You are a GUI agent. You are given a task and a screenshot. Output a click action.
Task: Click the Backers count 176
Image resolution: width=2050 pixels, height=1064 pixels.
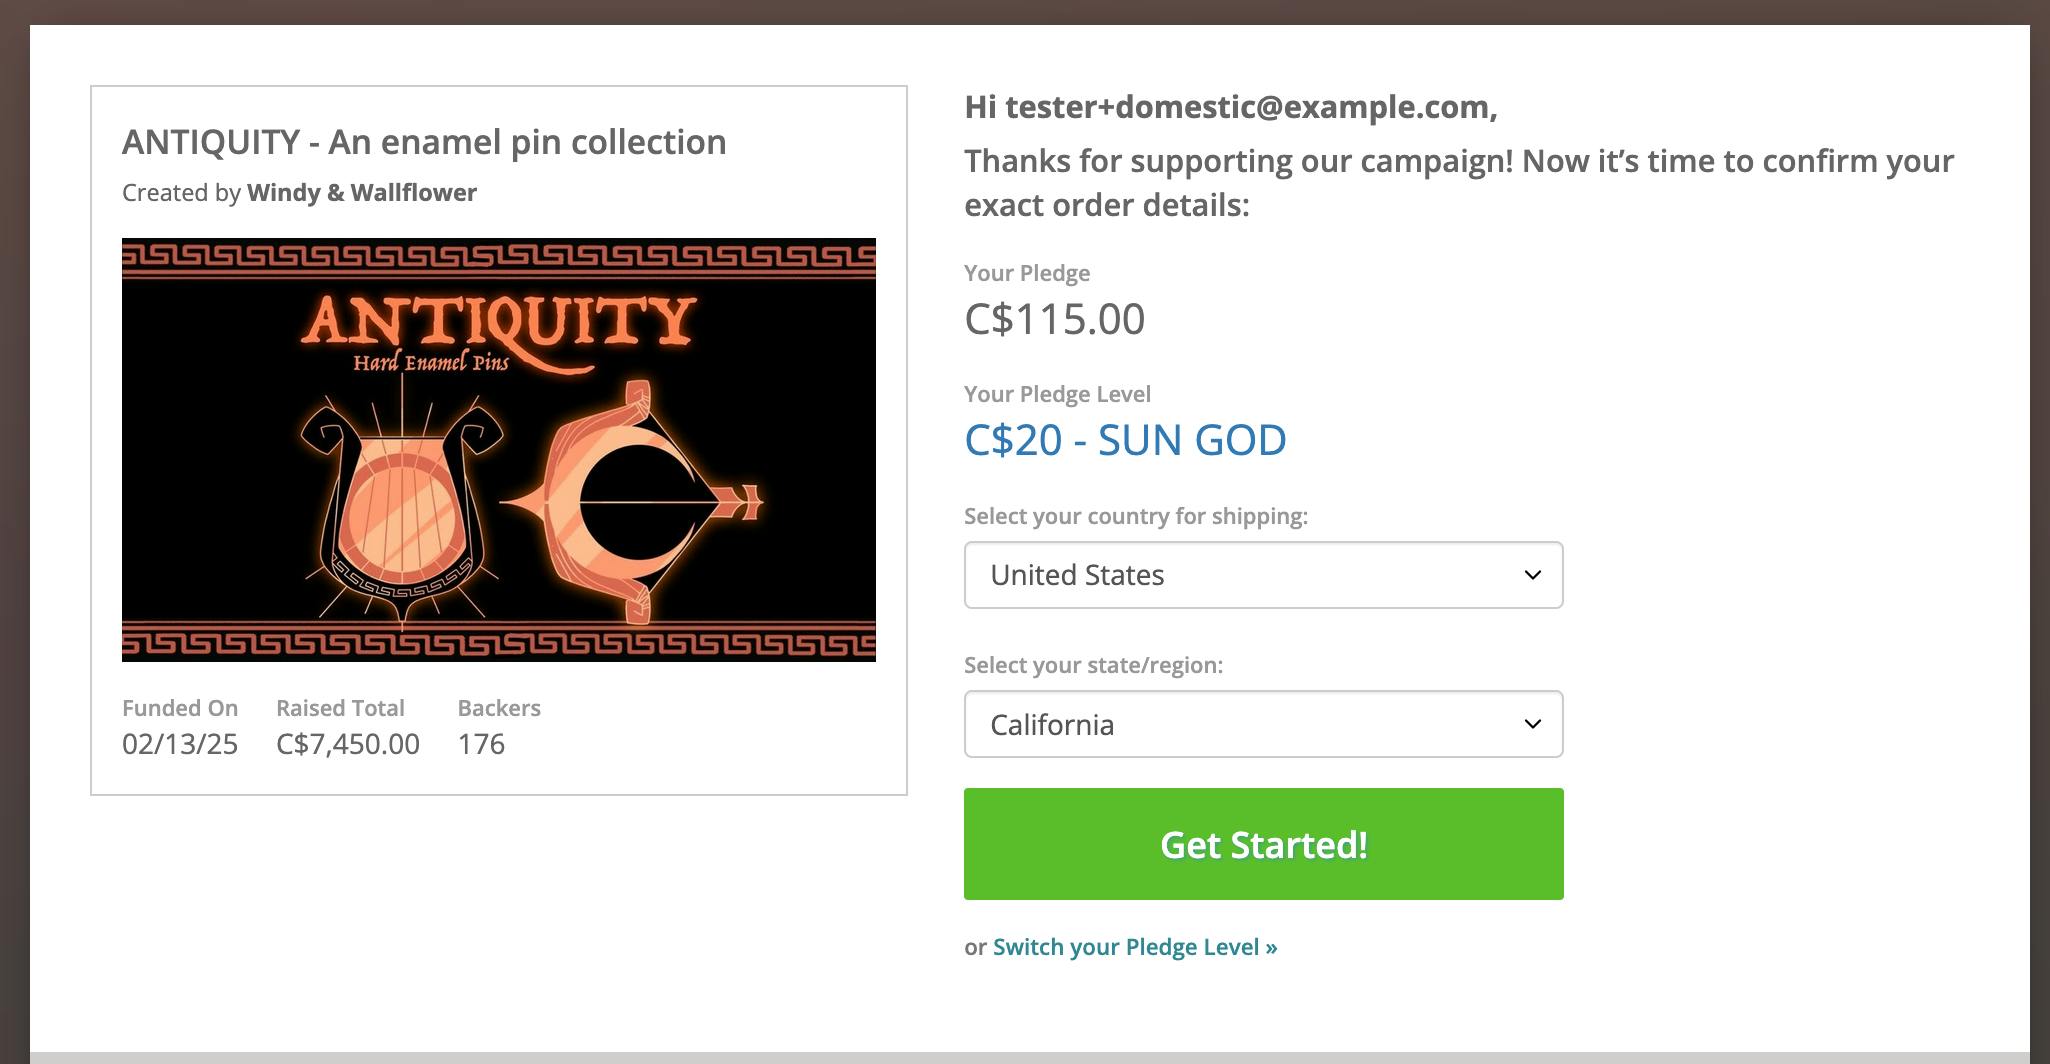point(481,744)
